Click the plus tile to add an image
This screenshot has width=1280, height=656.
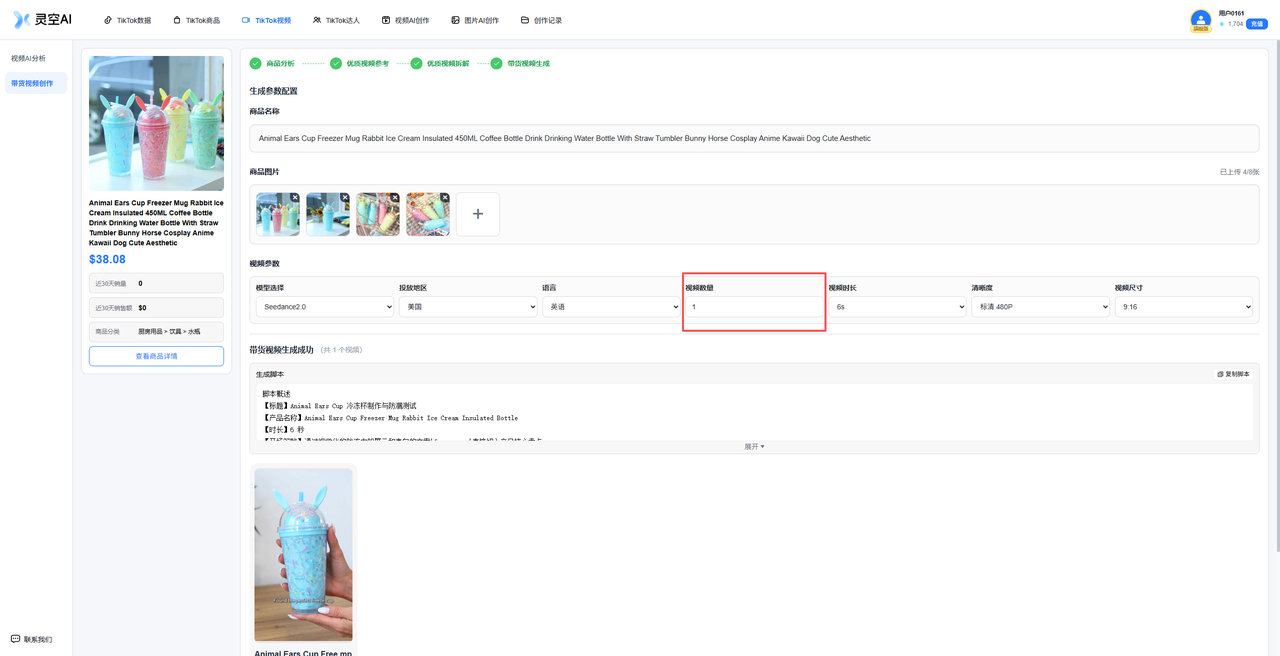(x=478, y=214)
